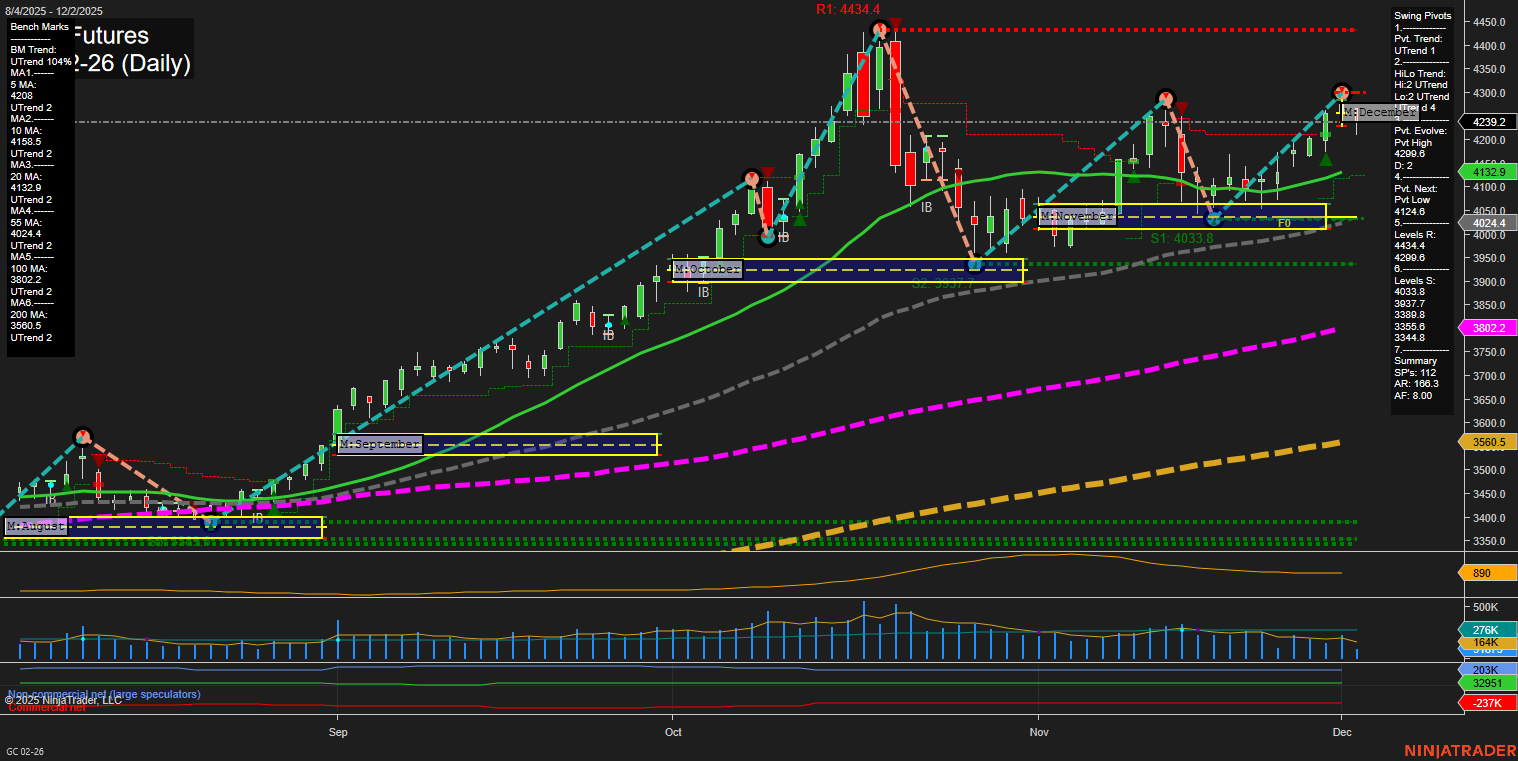Click the Levels R: heading
This screenshot has height=761, width=1518.
(1416, 234)
